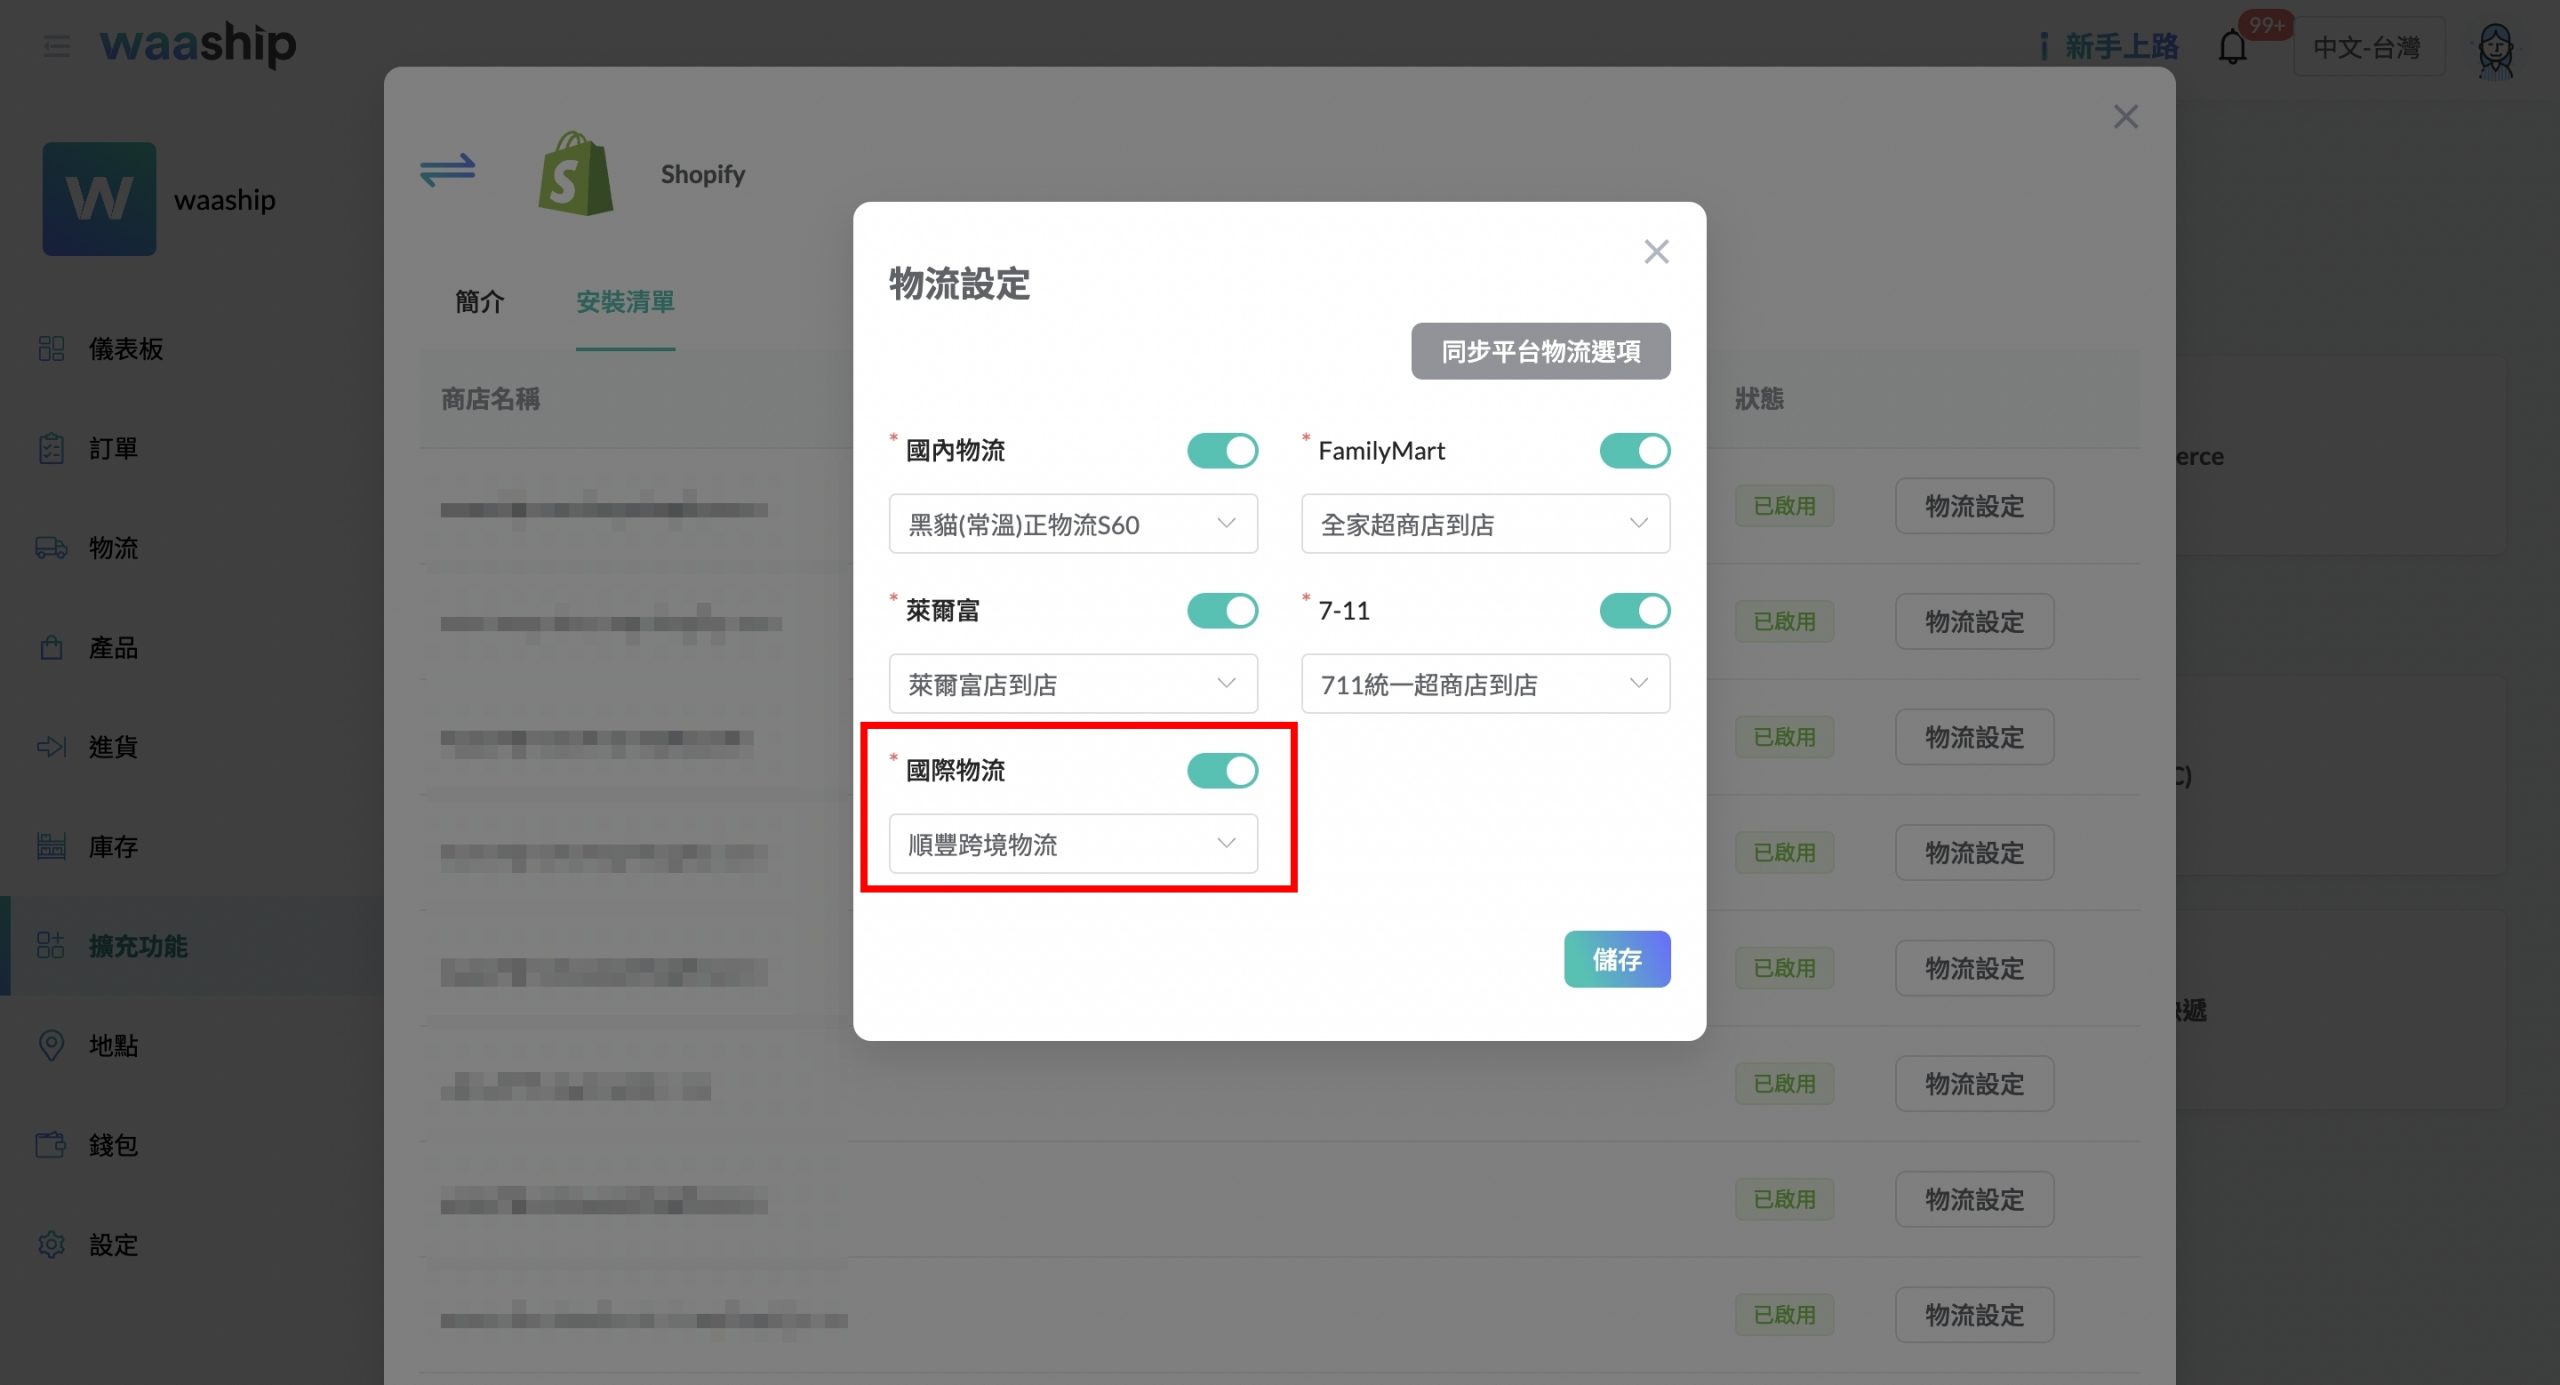
Task: Toggle the 7-11 switch
Action: point(1634,611)
